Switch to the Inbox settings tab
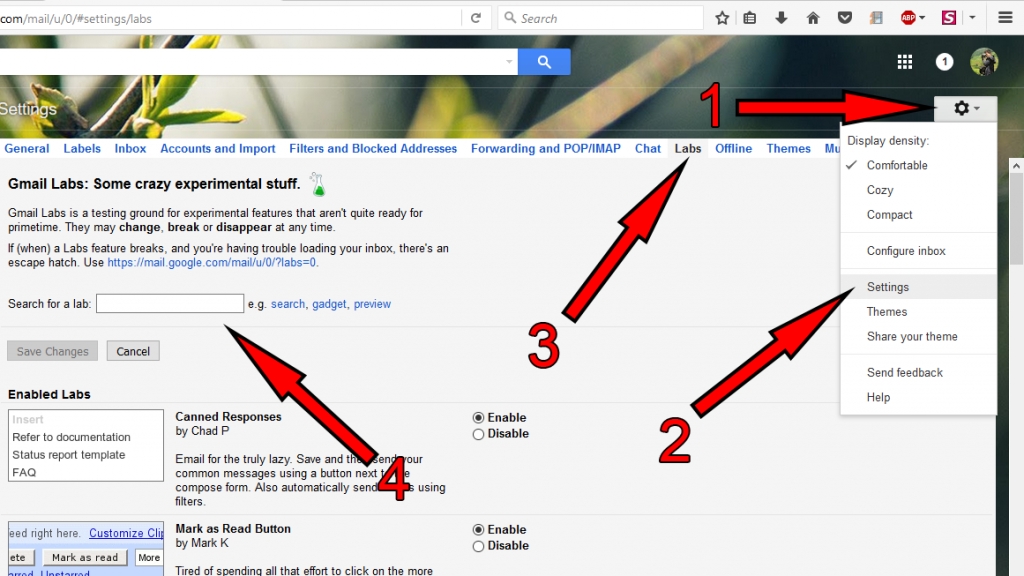1024x576 pixels. 130,148
